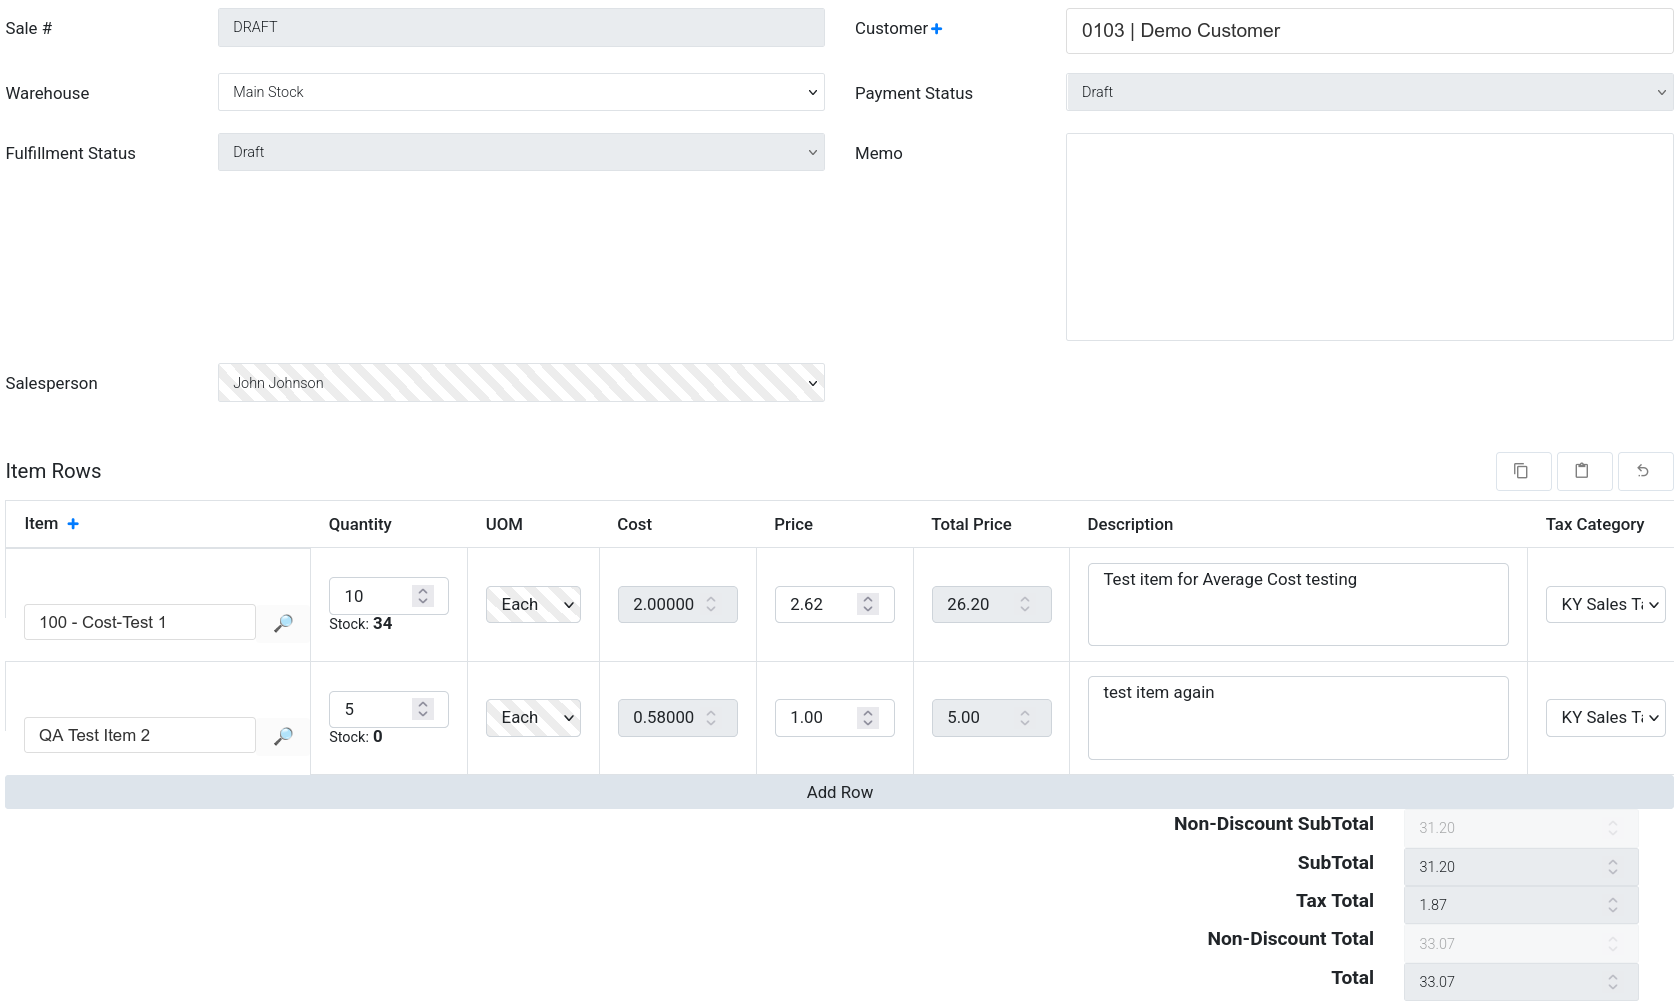Open item search for Cost-Test 1 row
The image size is (1674, 1006).
[283, 622]
